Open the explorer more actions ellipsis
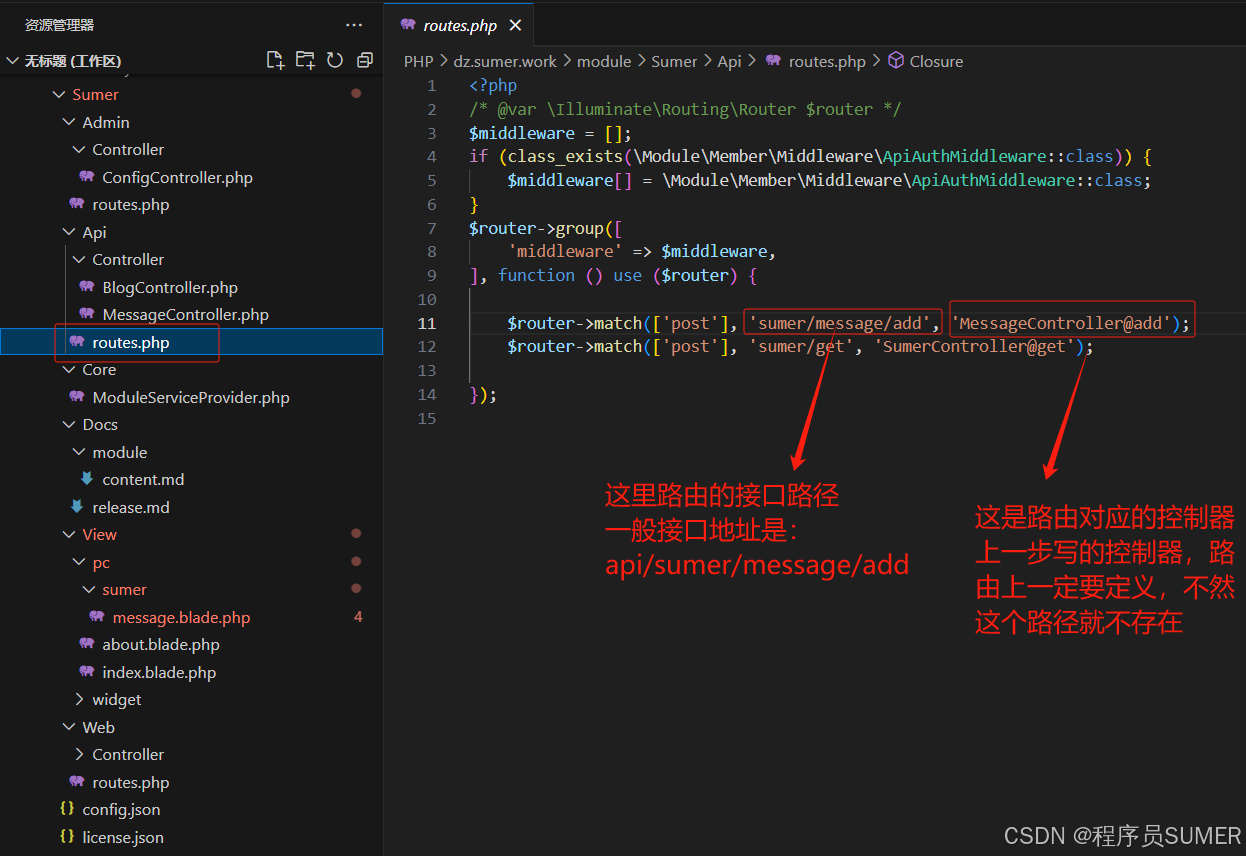 (x=354, y=25)
